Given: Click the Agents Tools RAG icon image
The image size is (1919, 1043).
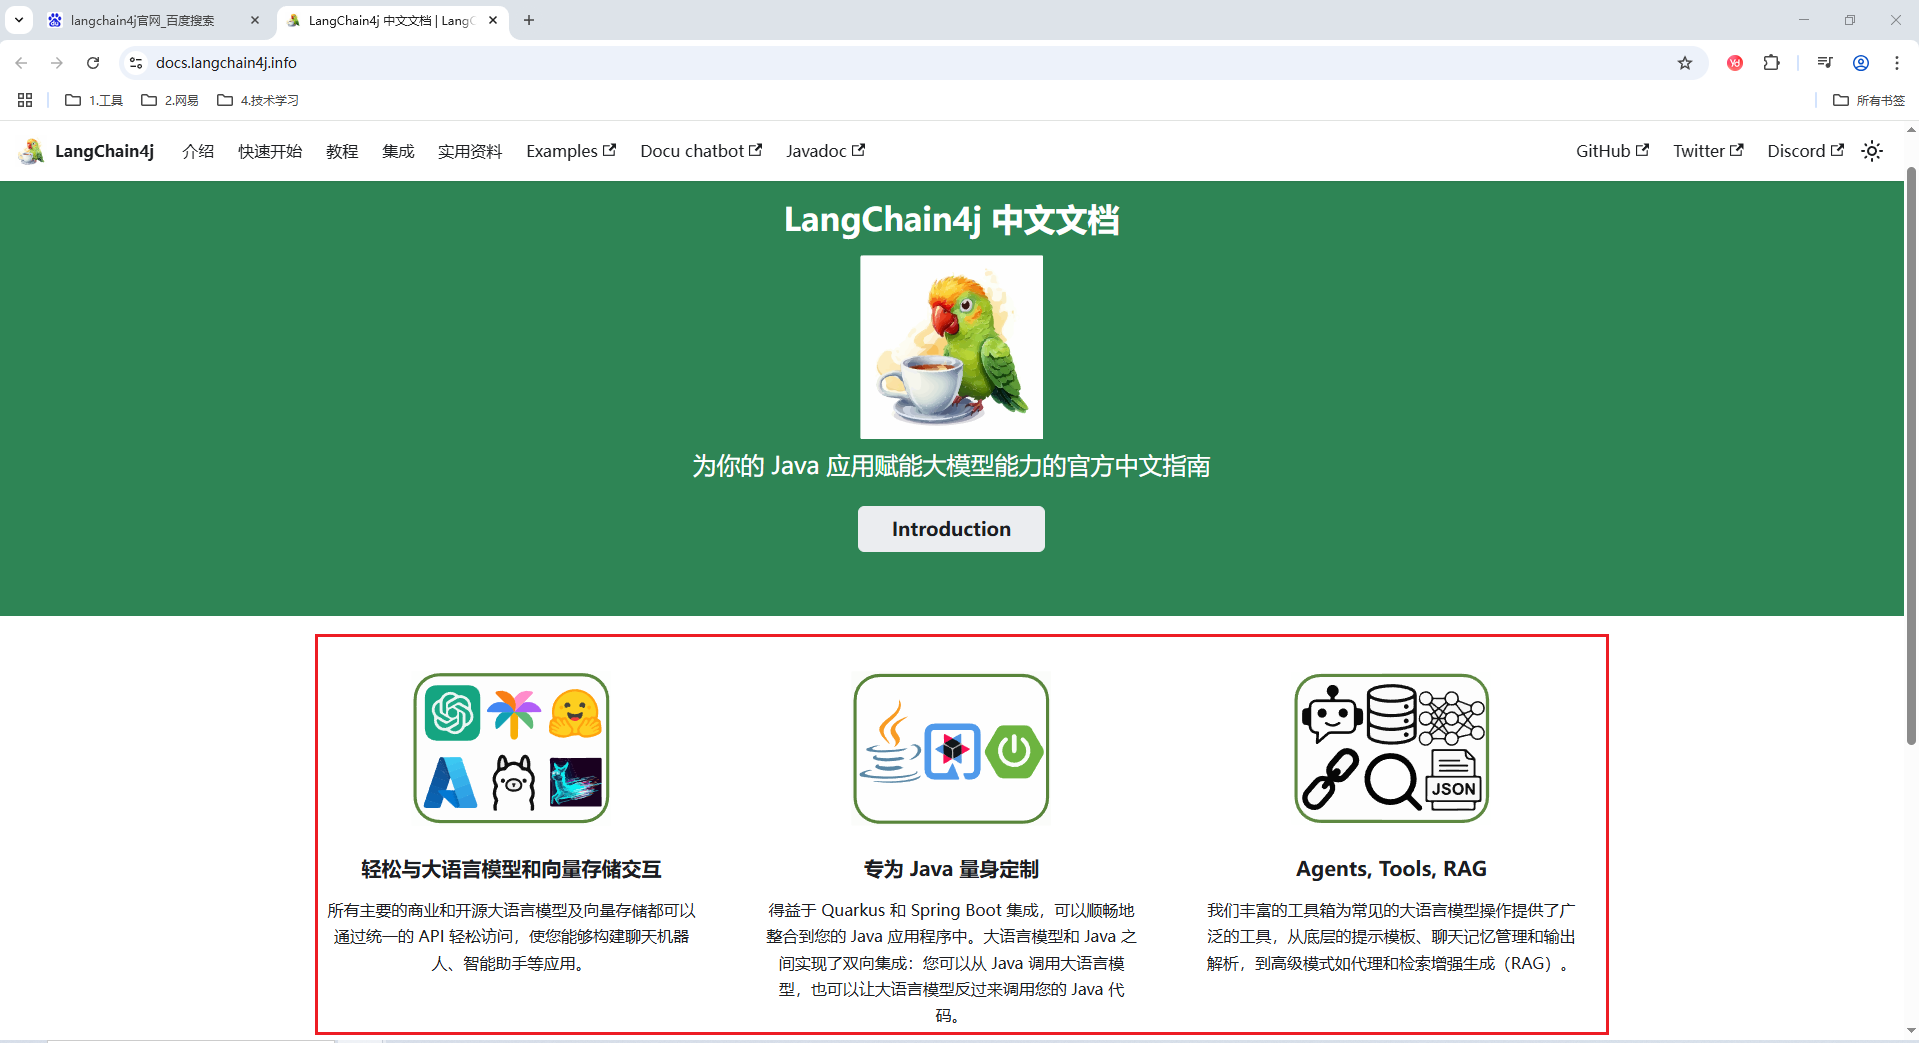Looking at the screenshot, I should (x=1391, y=748).
